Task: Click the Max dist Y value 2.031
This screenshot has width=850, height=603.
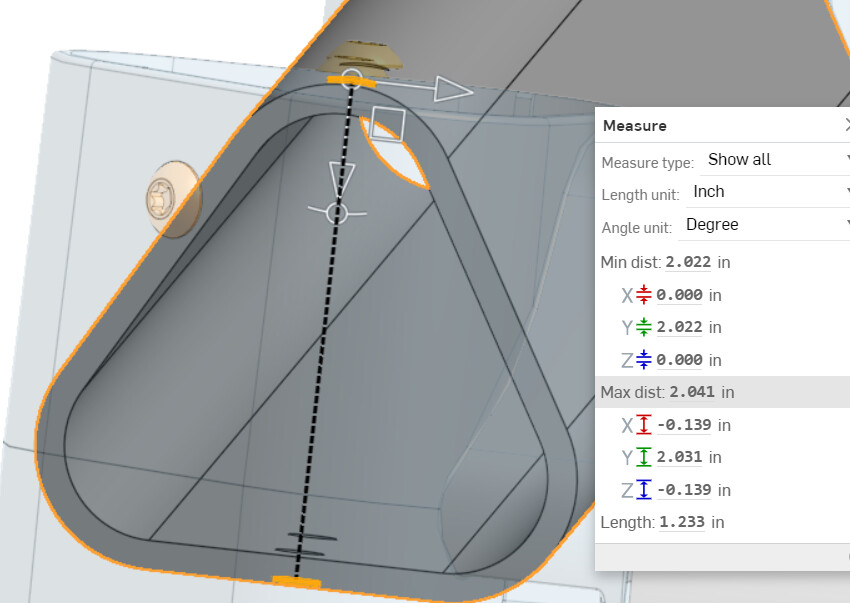Action: pos(679,457)
